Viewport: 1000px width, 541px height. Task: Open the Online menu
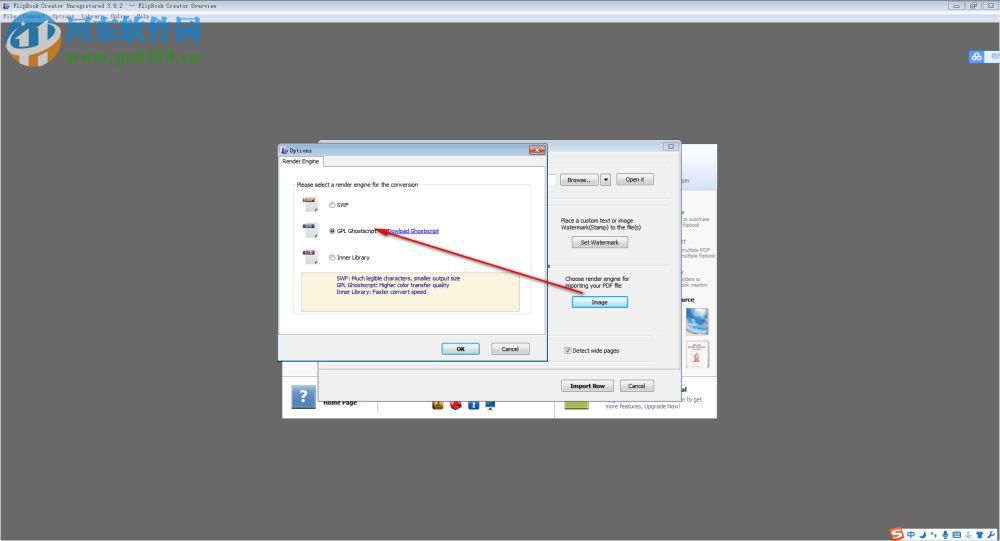pos(119,16)
